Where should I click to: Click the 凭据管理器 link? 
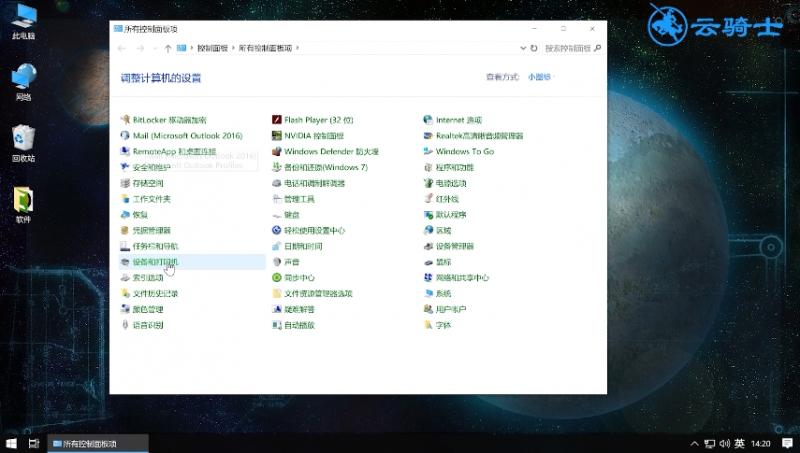tap(152, 231)
